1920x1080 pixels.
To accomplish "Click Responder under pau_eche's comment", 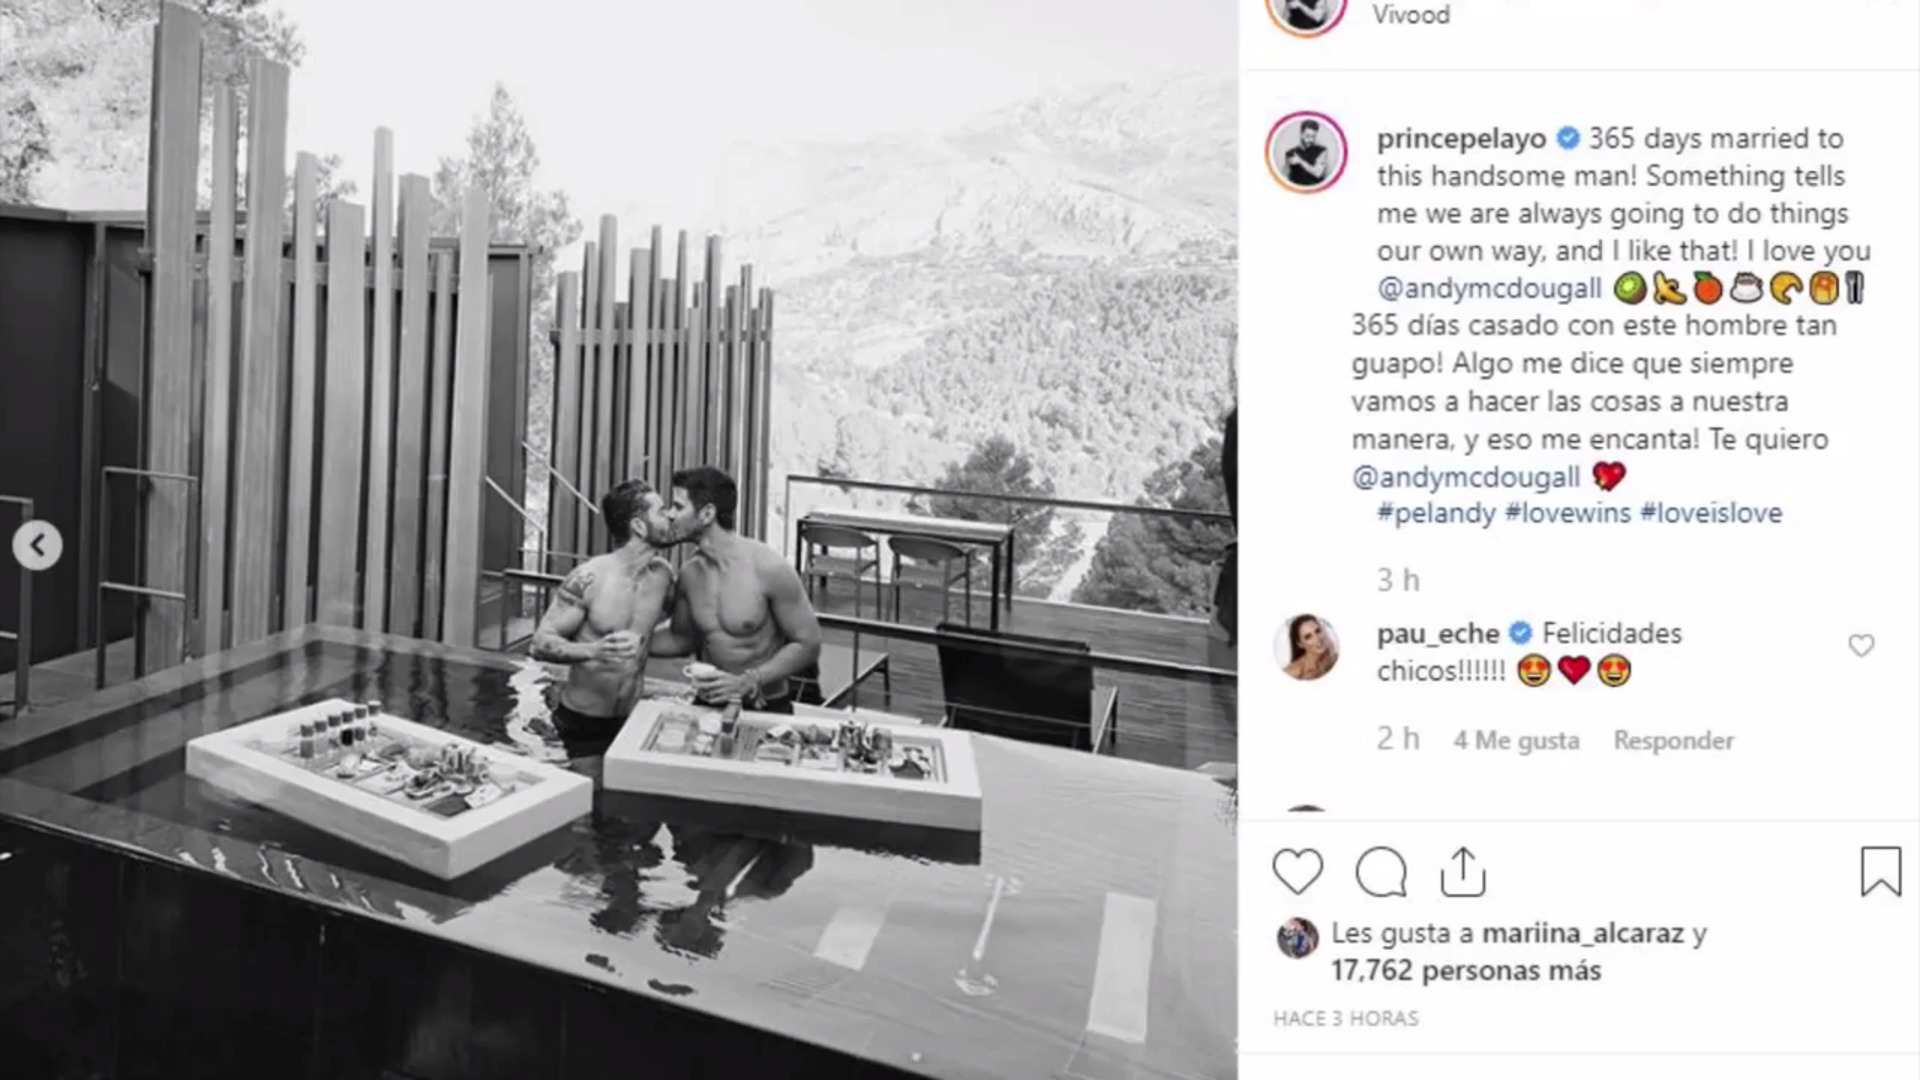I will click(x=1674, y=740).
